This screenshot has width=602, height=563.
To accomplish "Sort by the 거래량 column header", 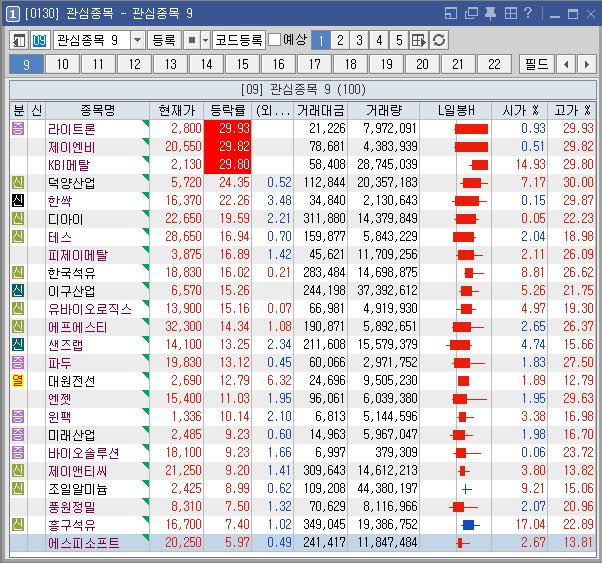I will click(x=384, y=111).
